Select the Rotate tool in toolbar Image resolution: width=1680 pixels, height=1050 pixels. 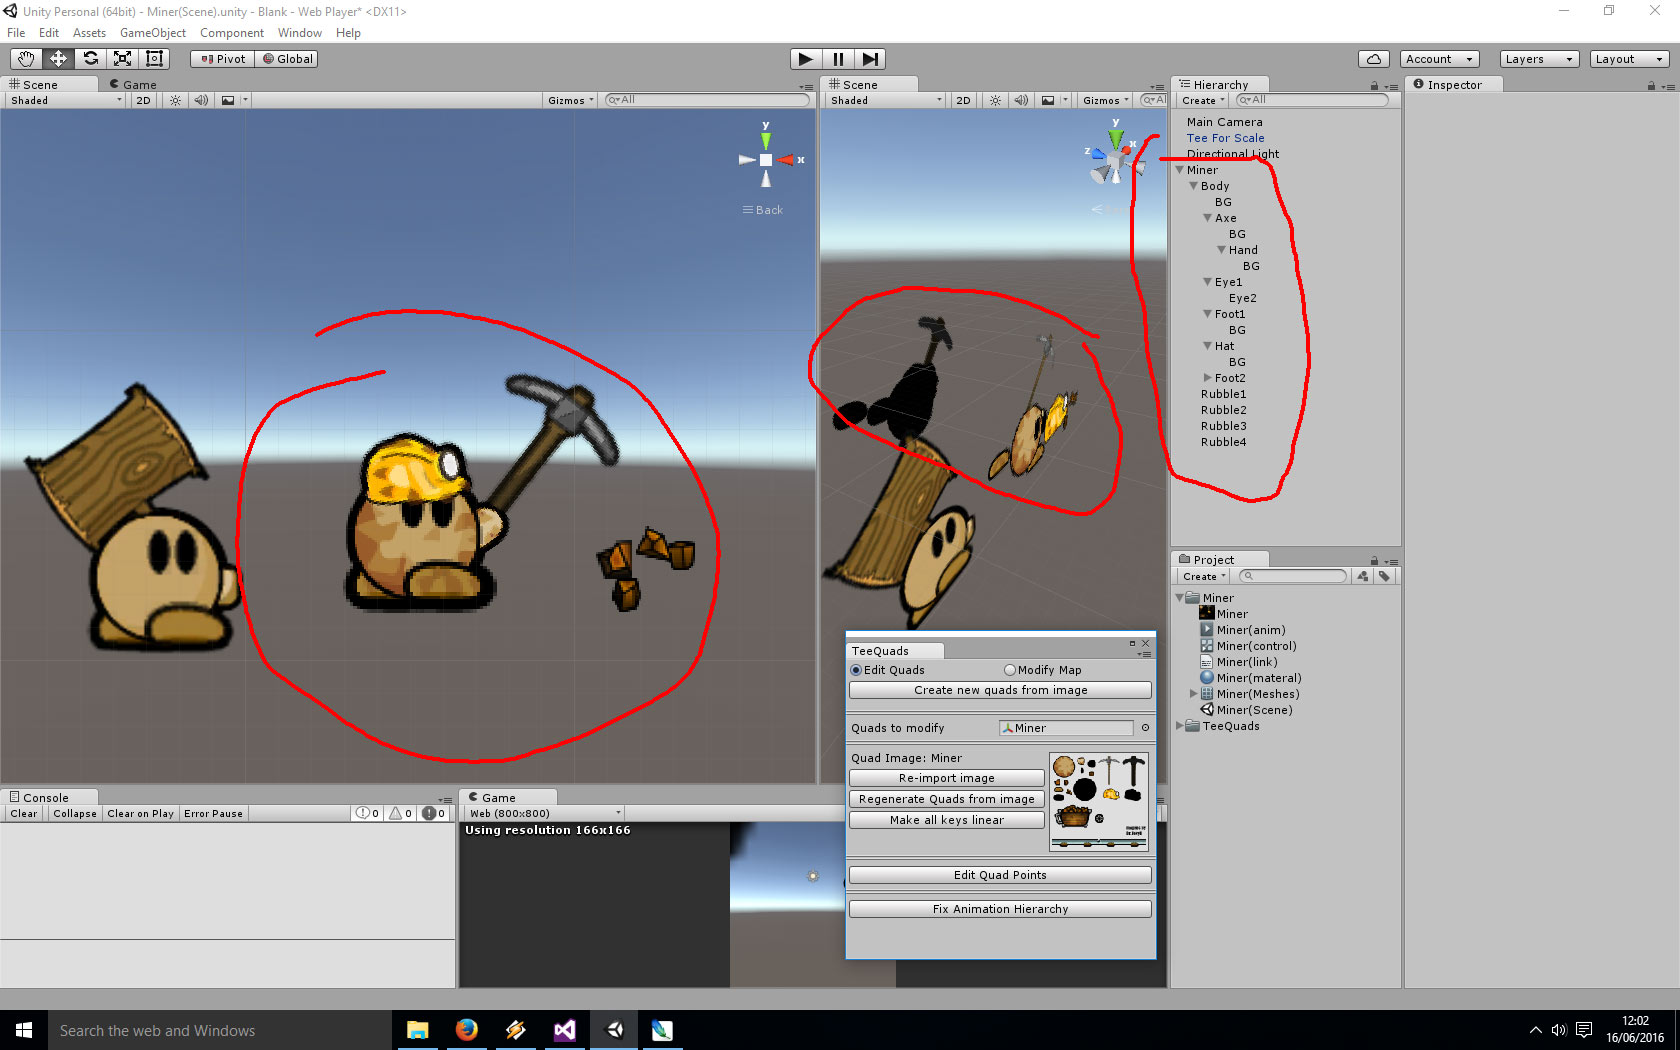pos(90,59)
